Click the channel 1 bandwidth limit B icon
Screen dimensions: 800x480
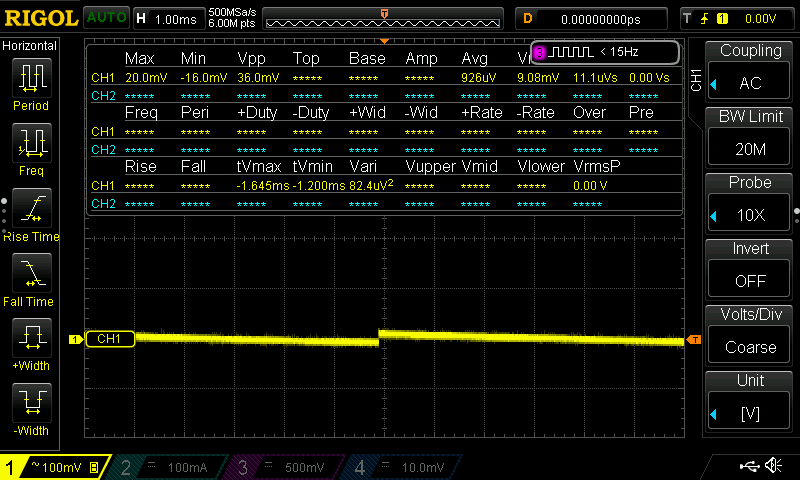coord(94,467)
